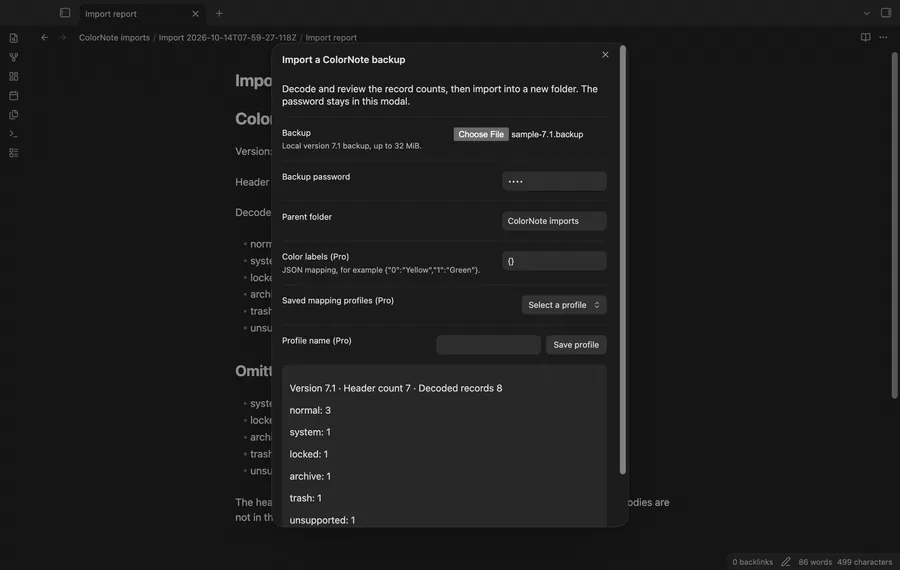Click the 'locked: 1' count line
900x570 pixels.
click(309, 454)
